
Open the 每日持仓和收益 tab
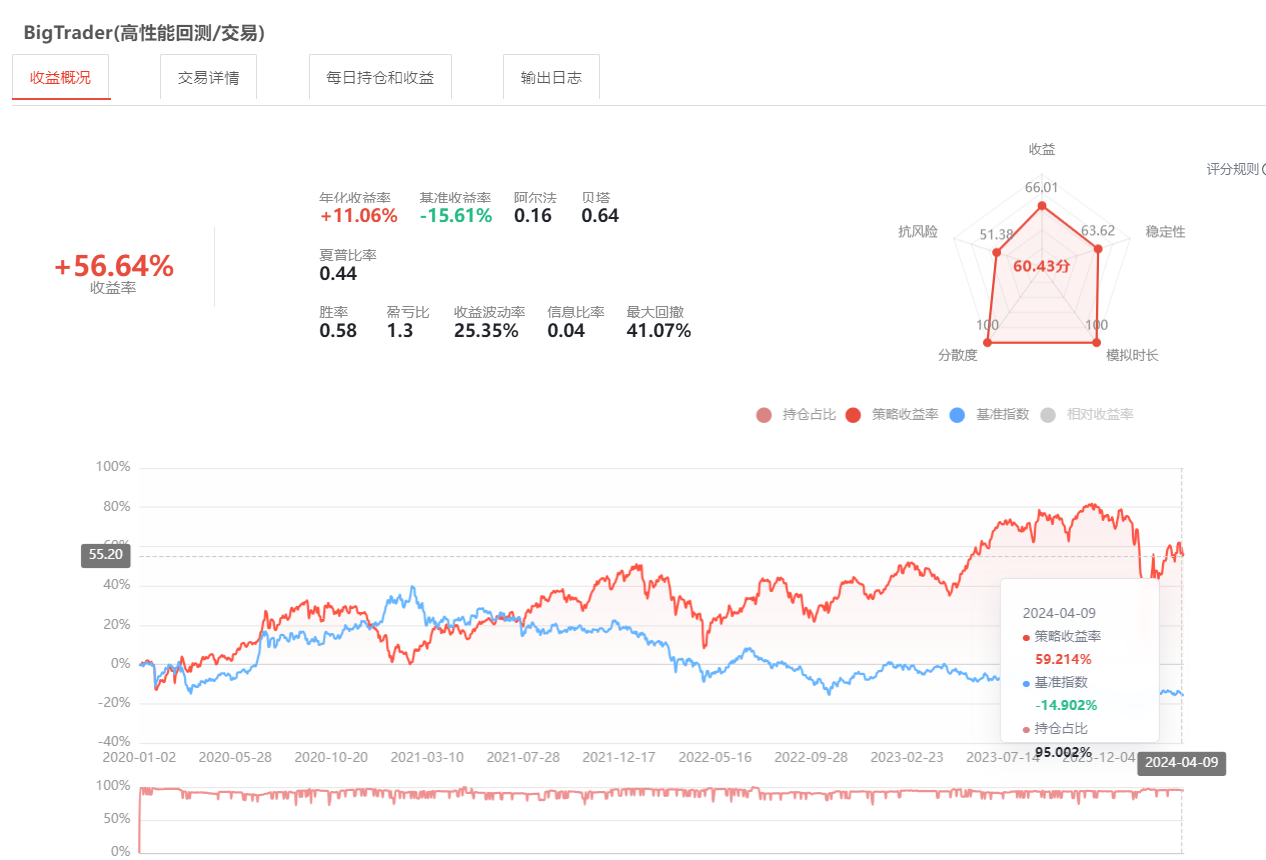click(x=380, y=77)
